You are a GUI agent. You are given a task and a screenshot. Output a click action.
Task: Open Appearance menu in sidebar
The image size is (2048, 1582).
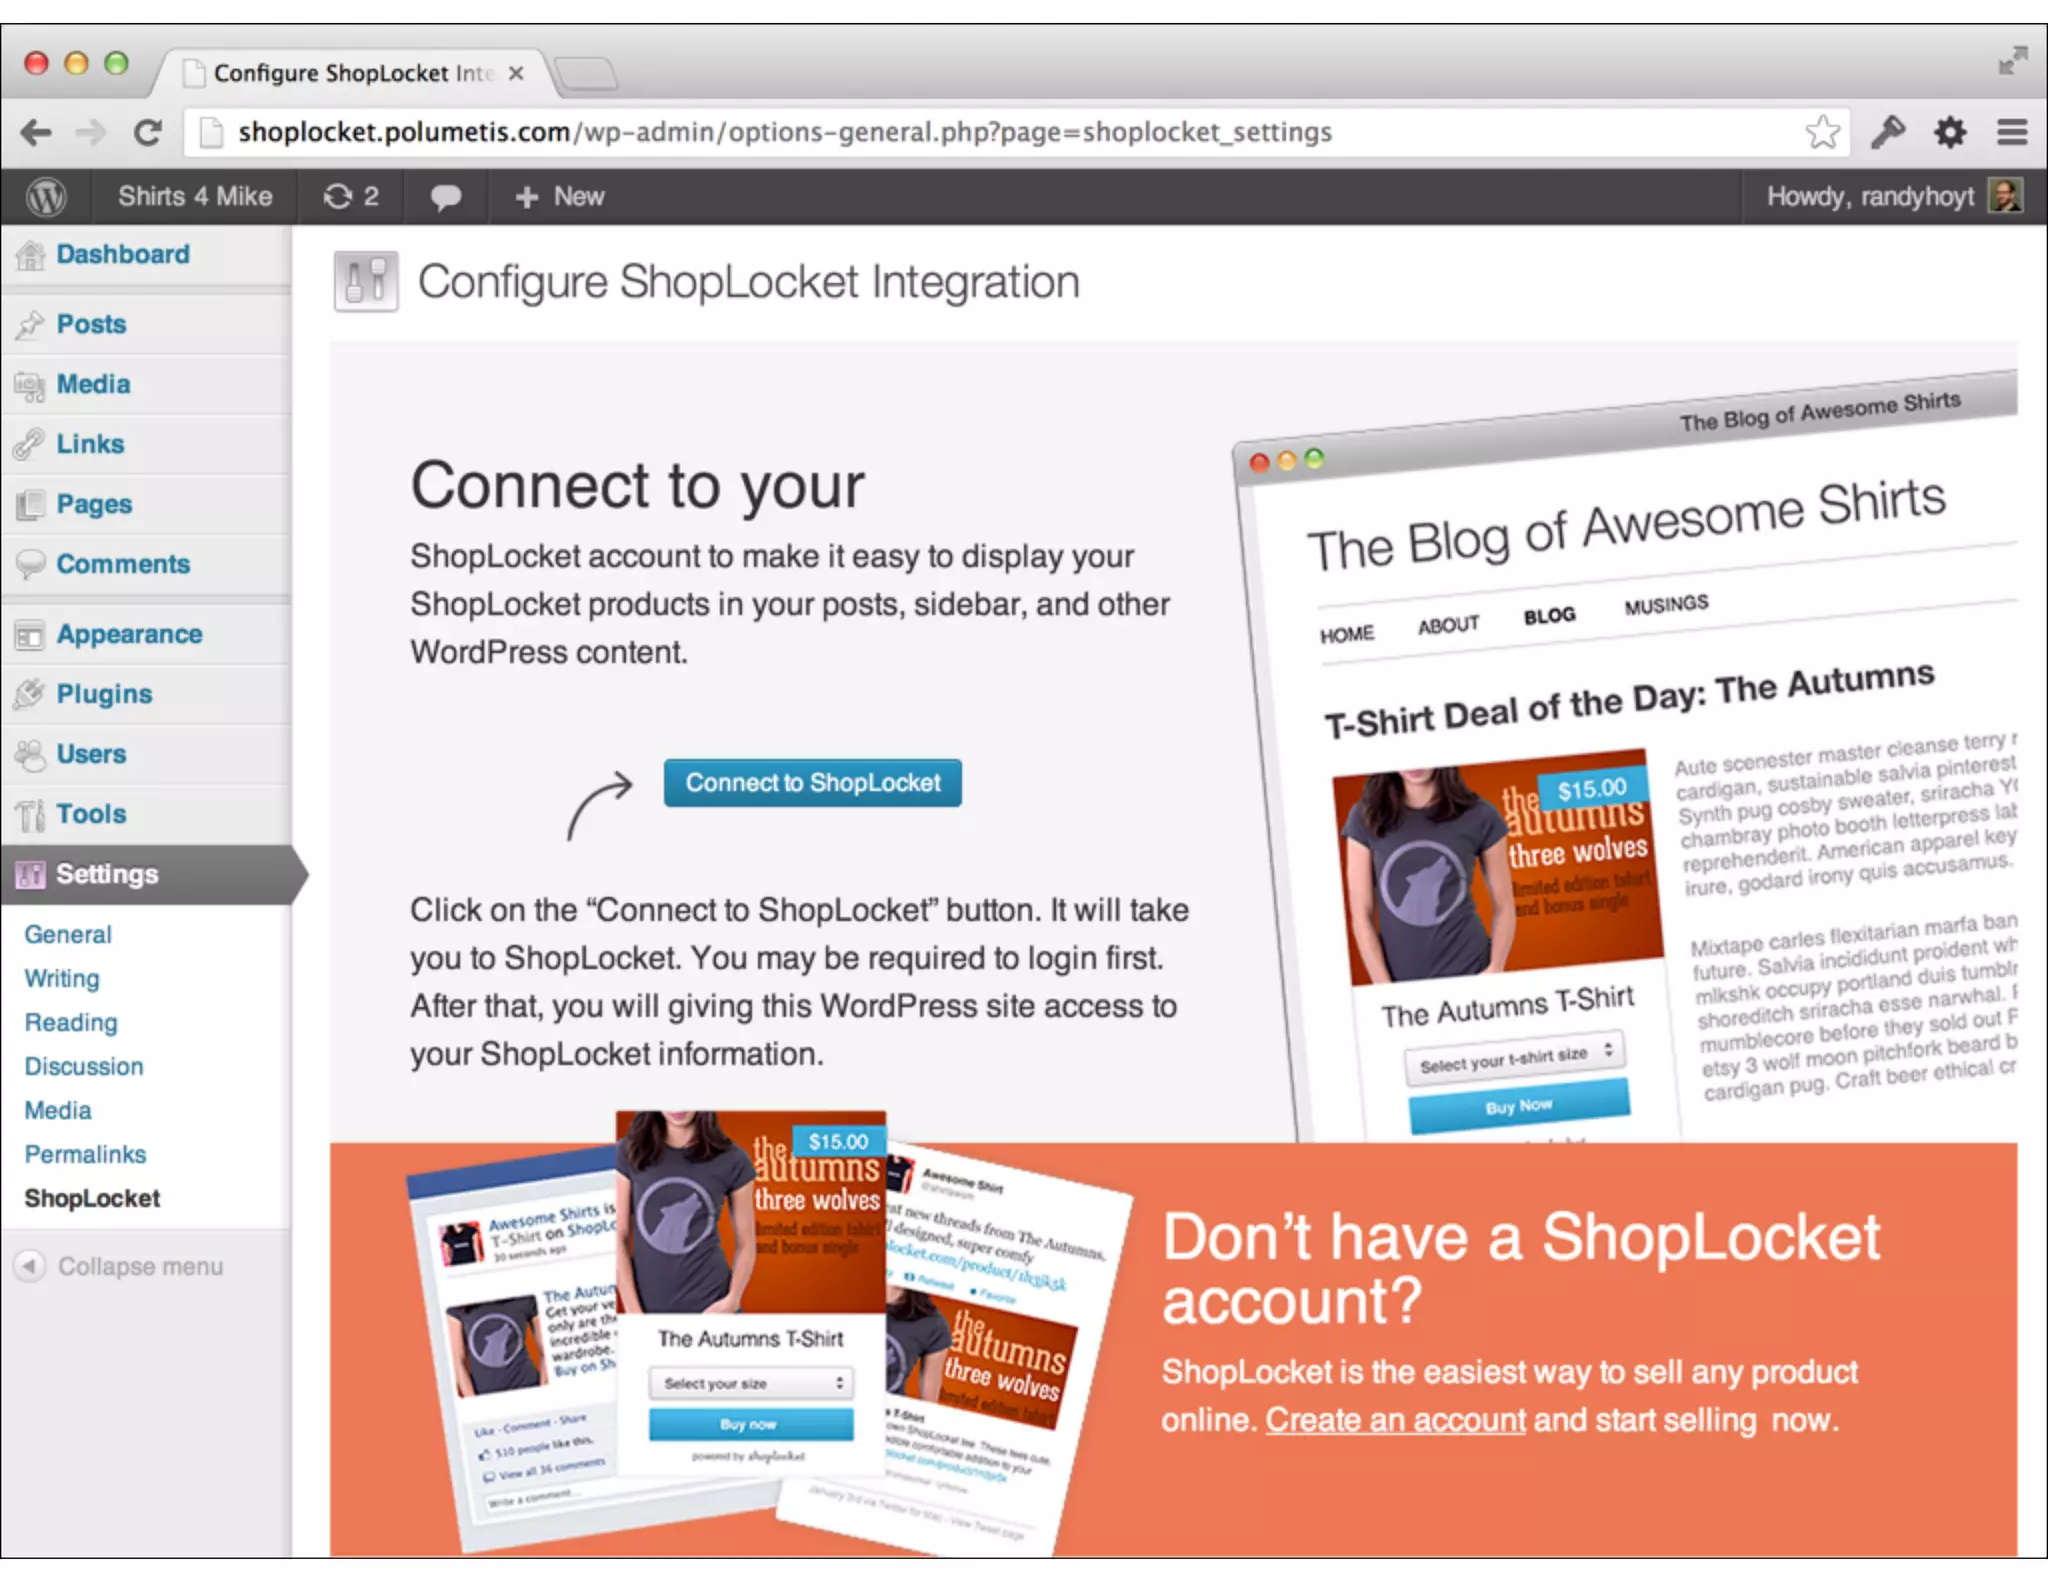pyautogui.click(x=129, y=634)
